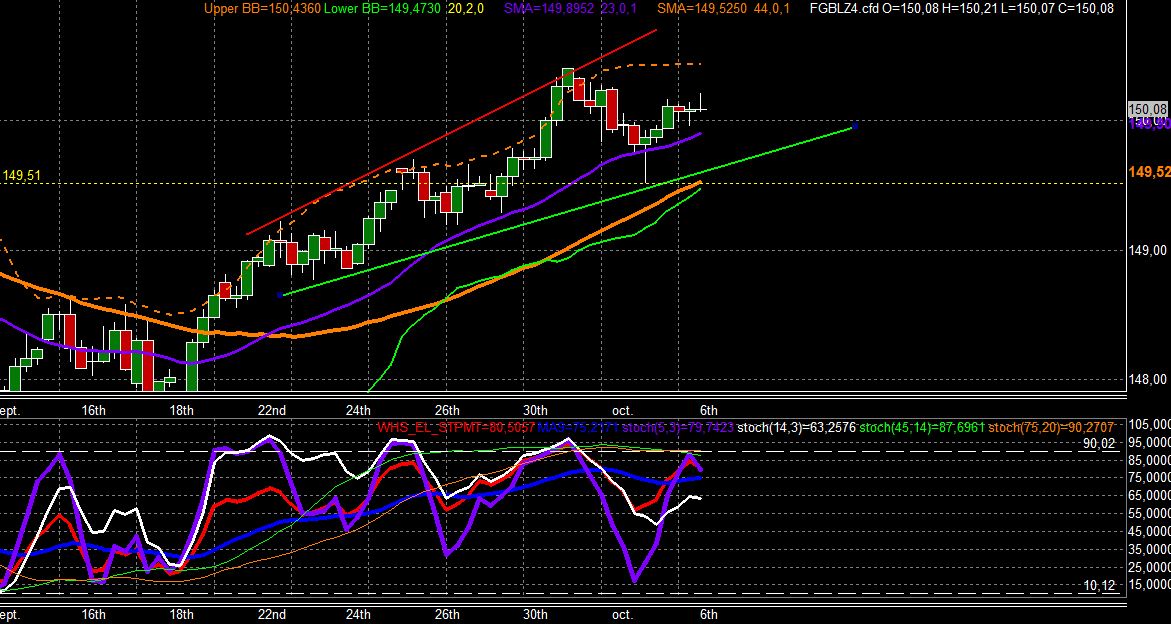Select the SMA parameters '23,0,1'
The width and height of the screenshot is (1171, 624).
(x=621, y=8)
